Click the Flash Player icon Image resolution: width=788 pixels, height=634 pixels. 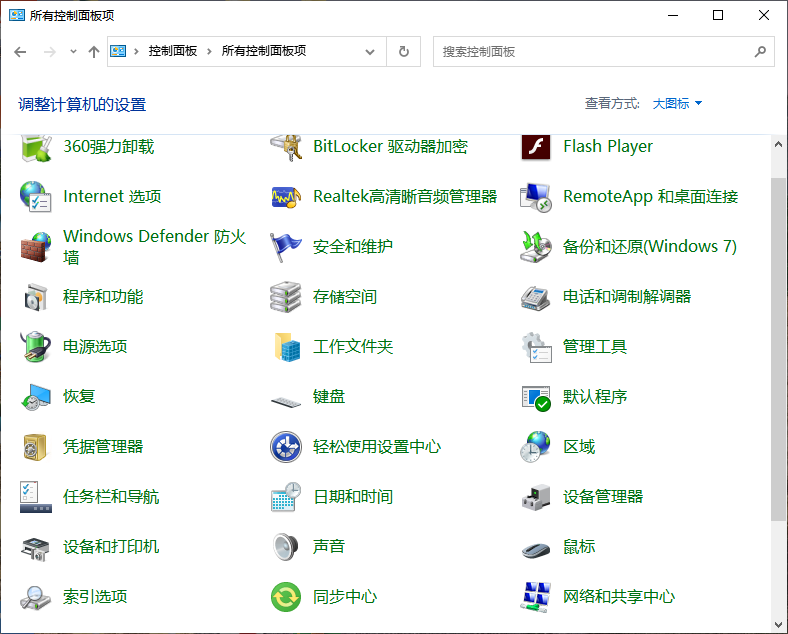pos(536,147)
